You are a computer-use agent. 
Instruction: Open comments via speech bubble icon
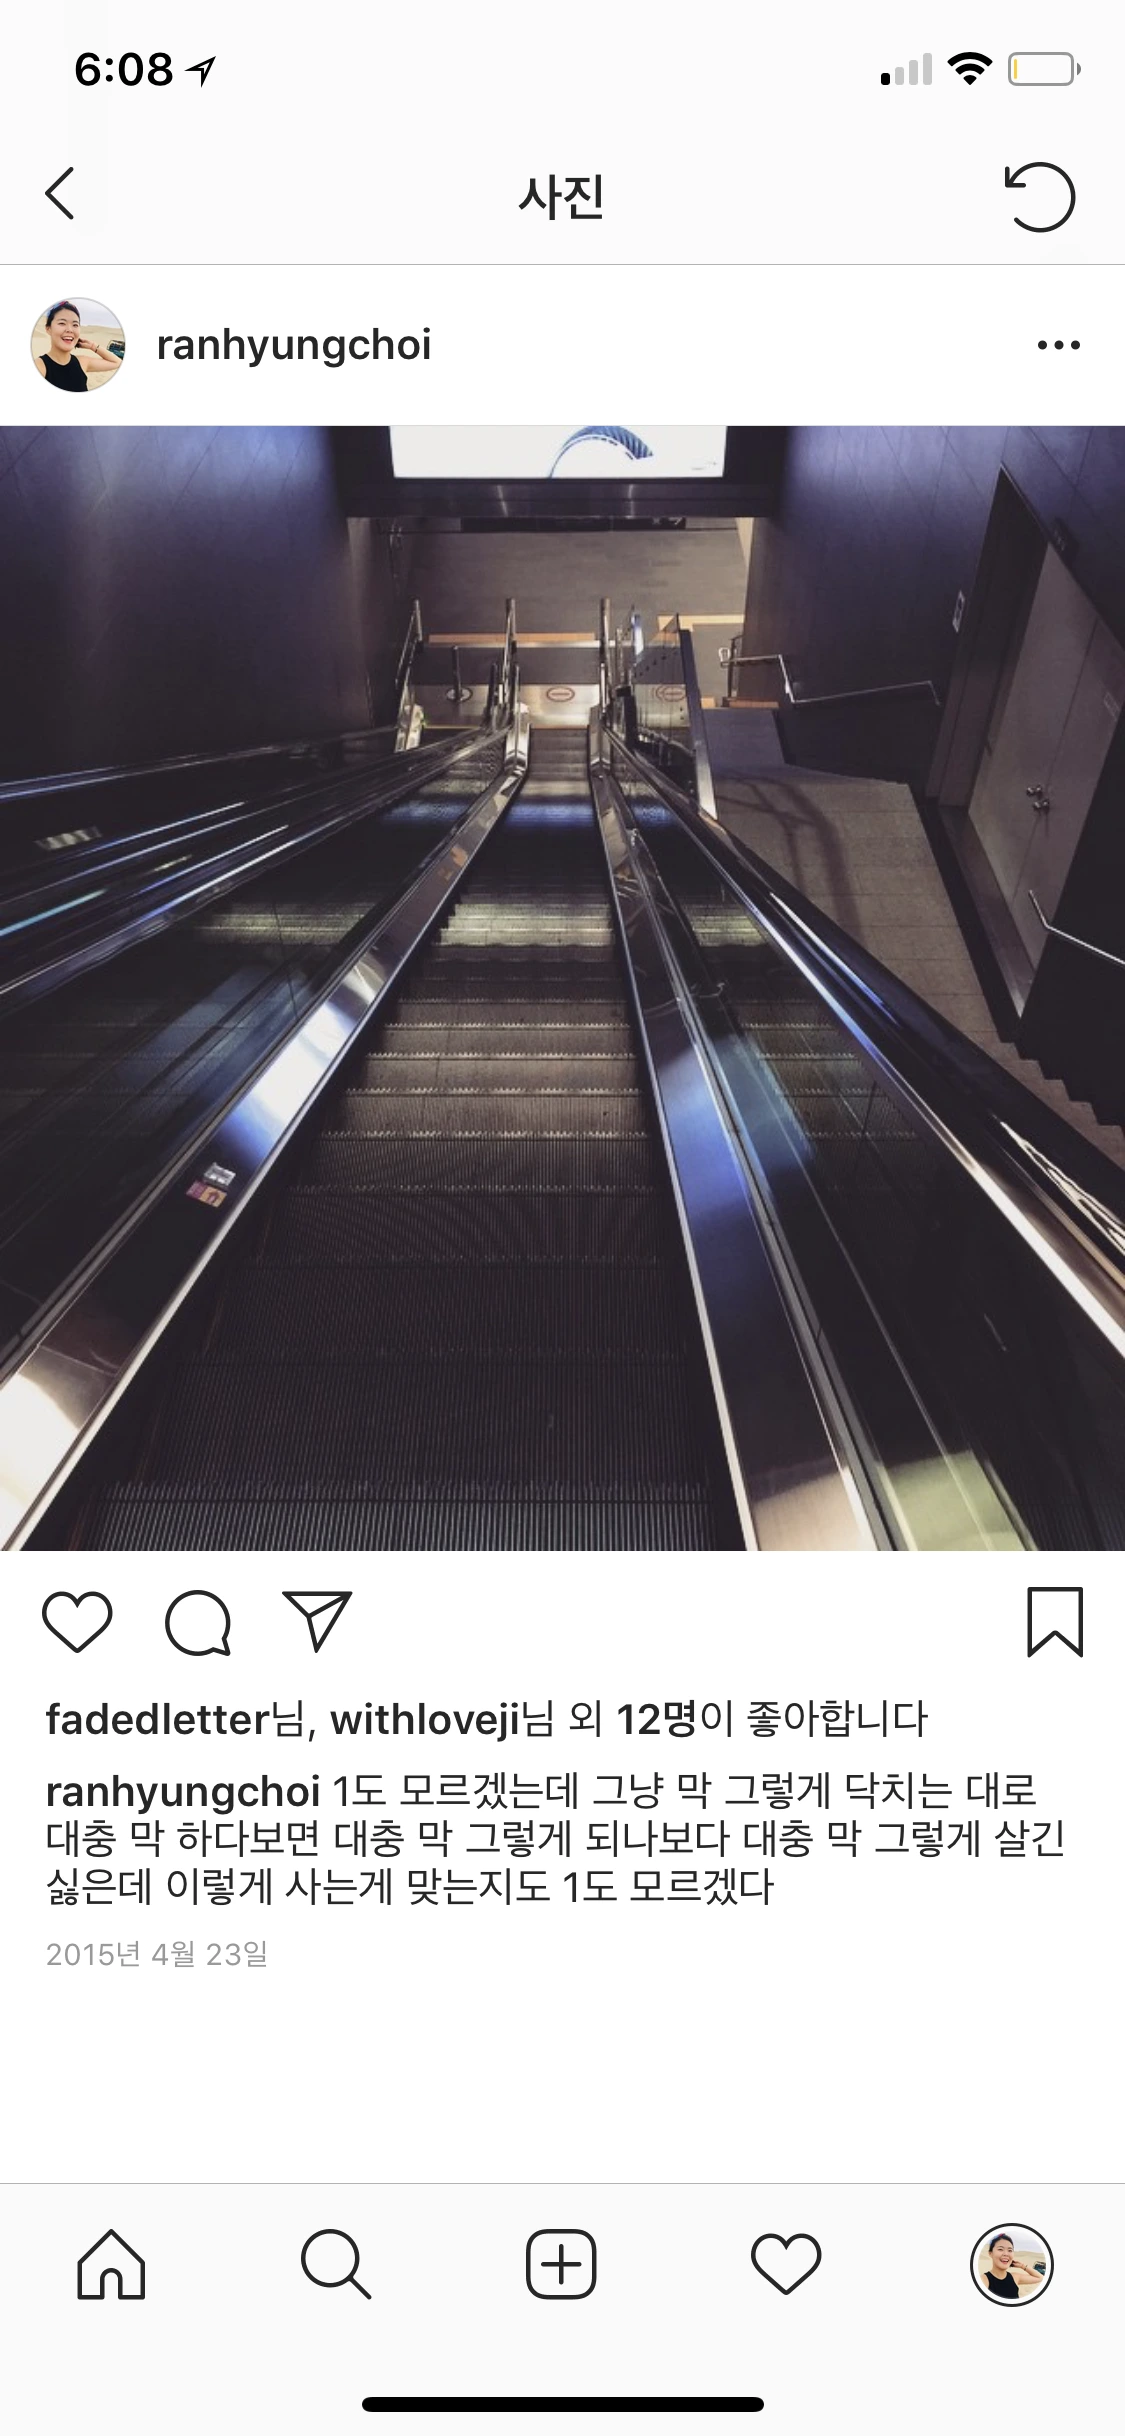pos(198,1622)
